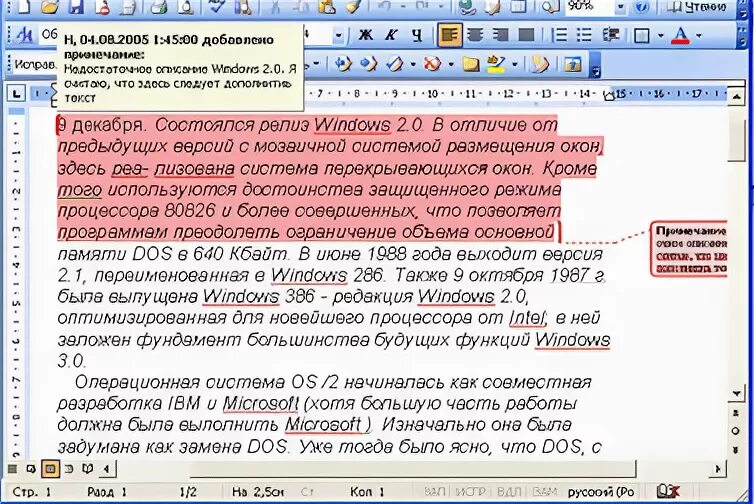This screenshot has width=754, height=504.
Task: Undo the last action
Action: 385,6
